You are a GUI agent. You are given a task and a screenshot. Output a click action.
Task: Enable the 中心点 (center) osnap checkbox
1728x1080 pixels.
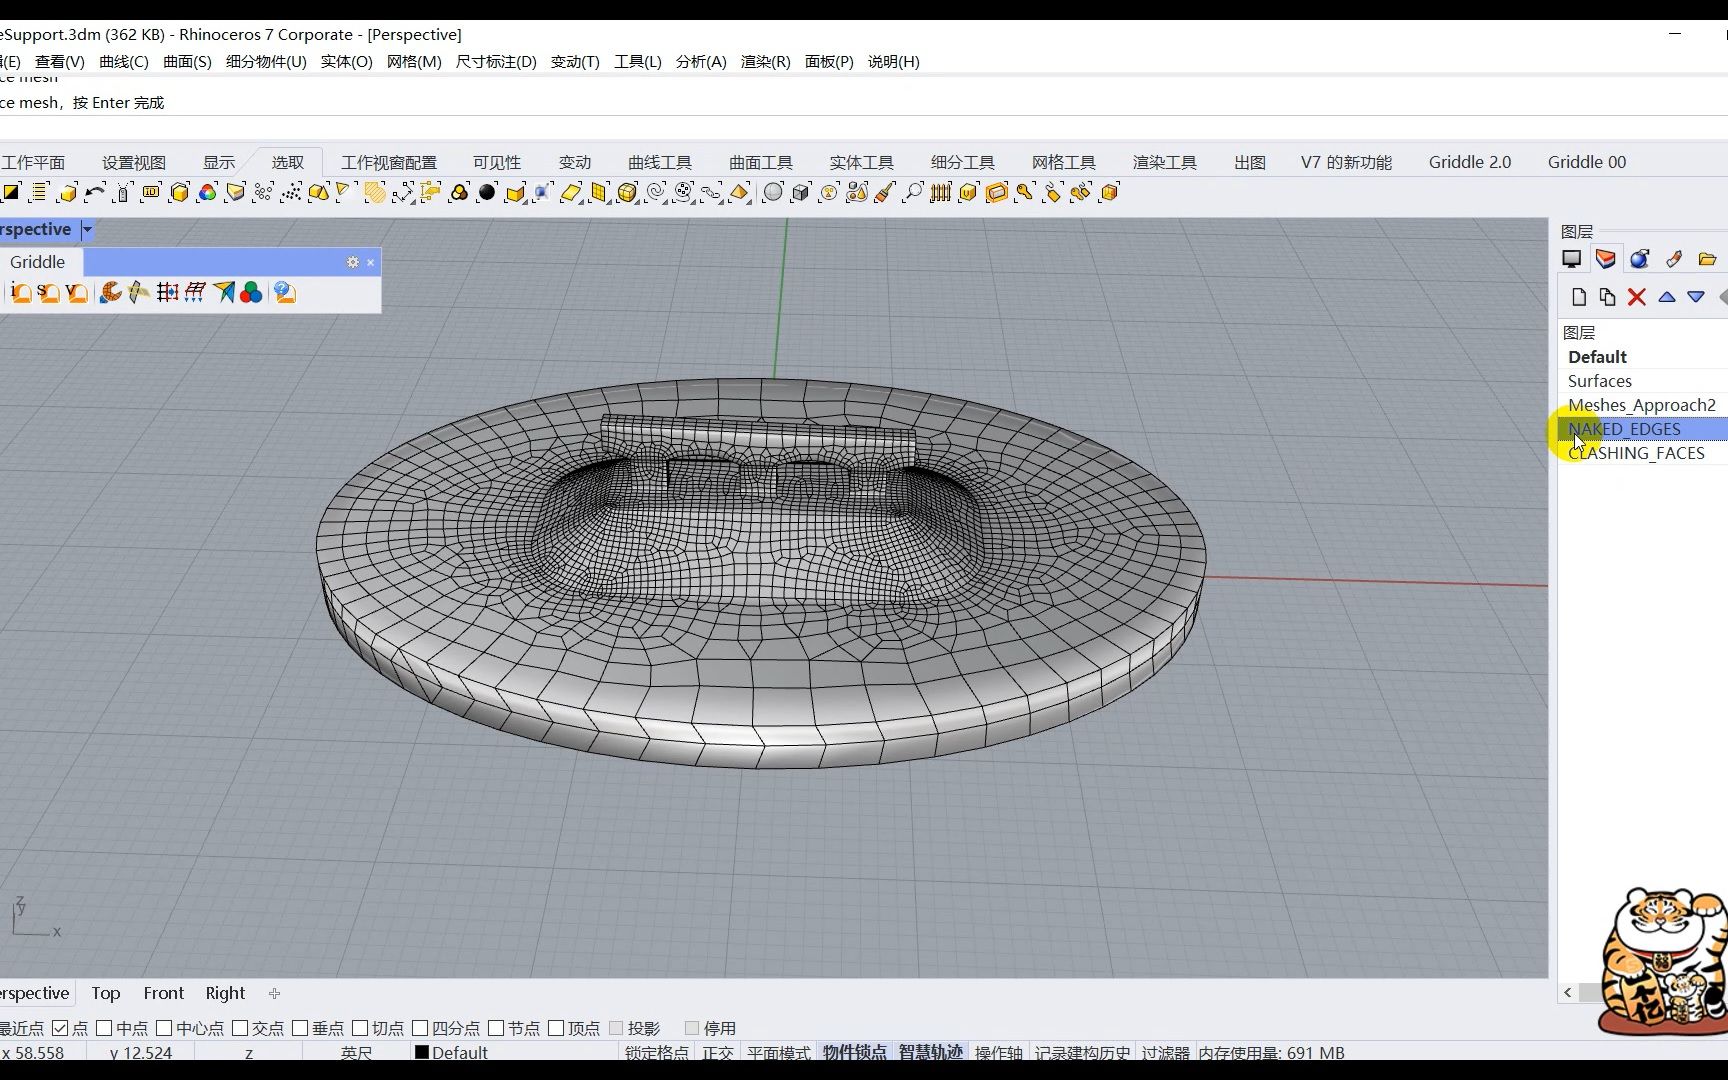164,1028
